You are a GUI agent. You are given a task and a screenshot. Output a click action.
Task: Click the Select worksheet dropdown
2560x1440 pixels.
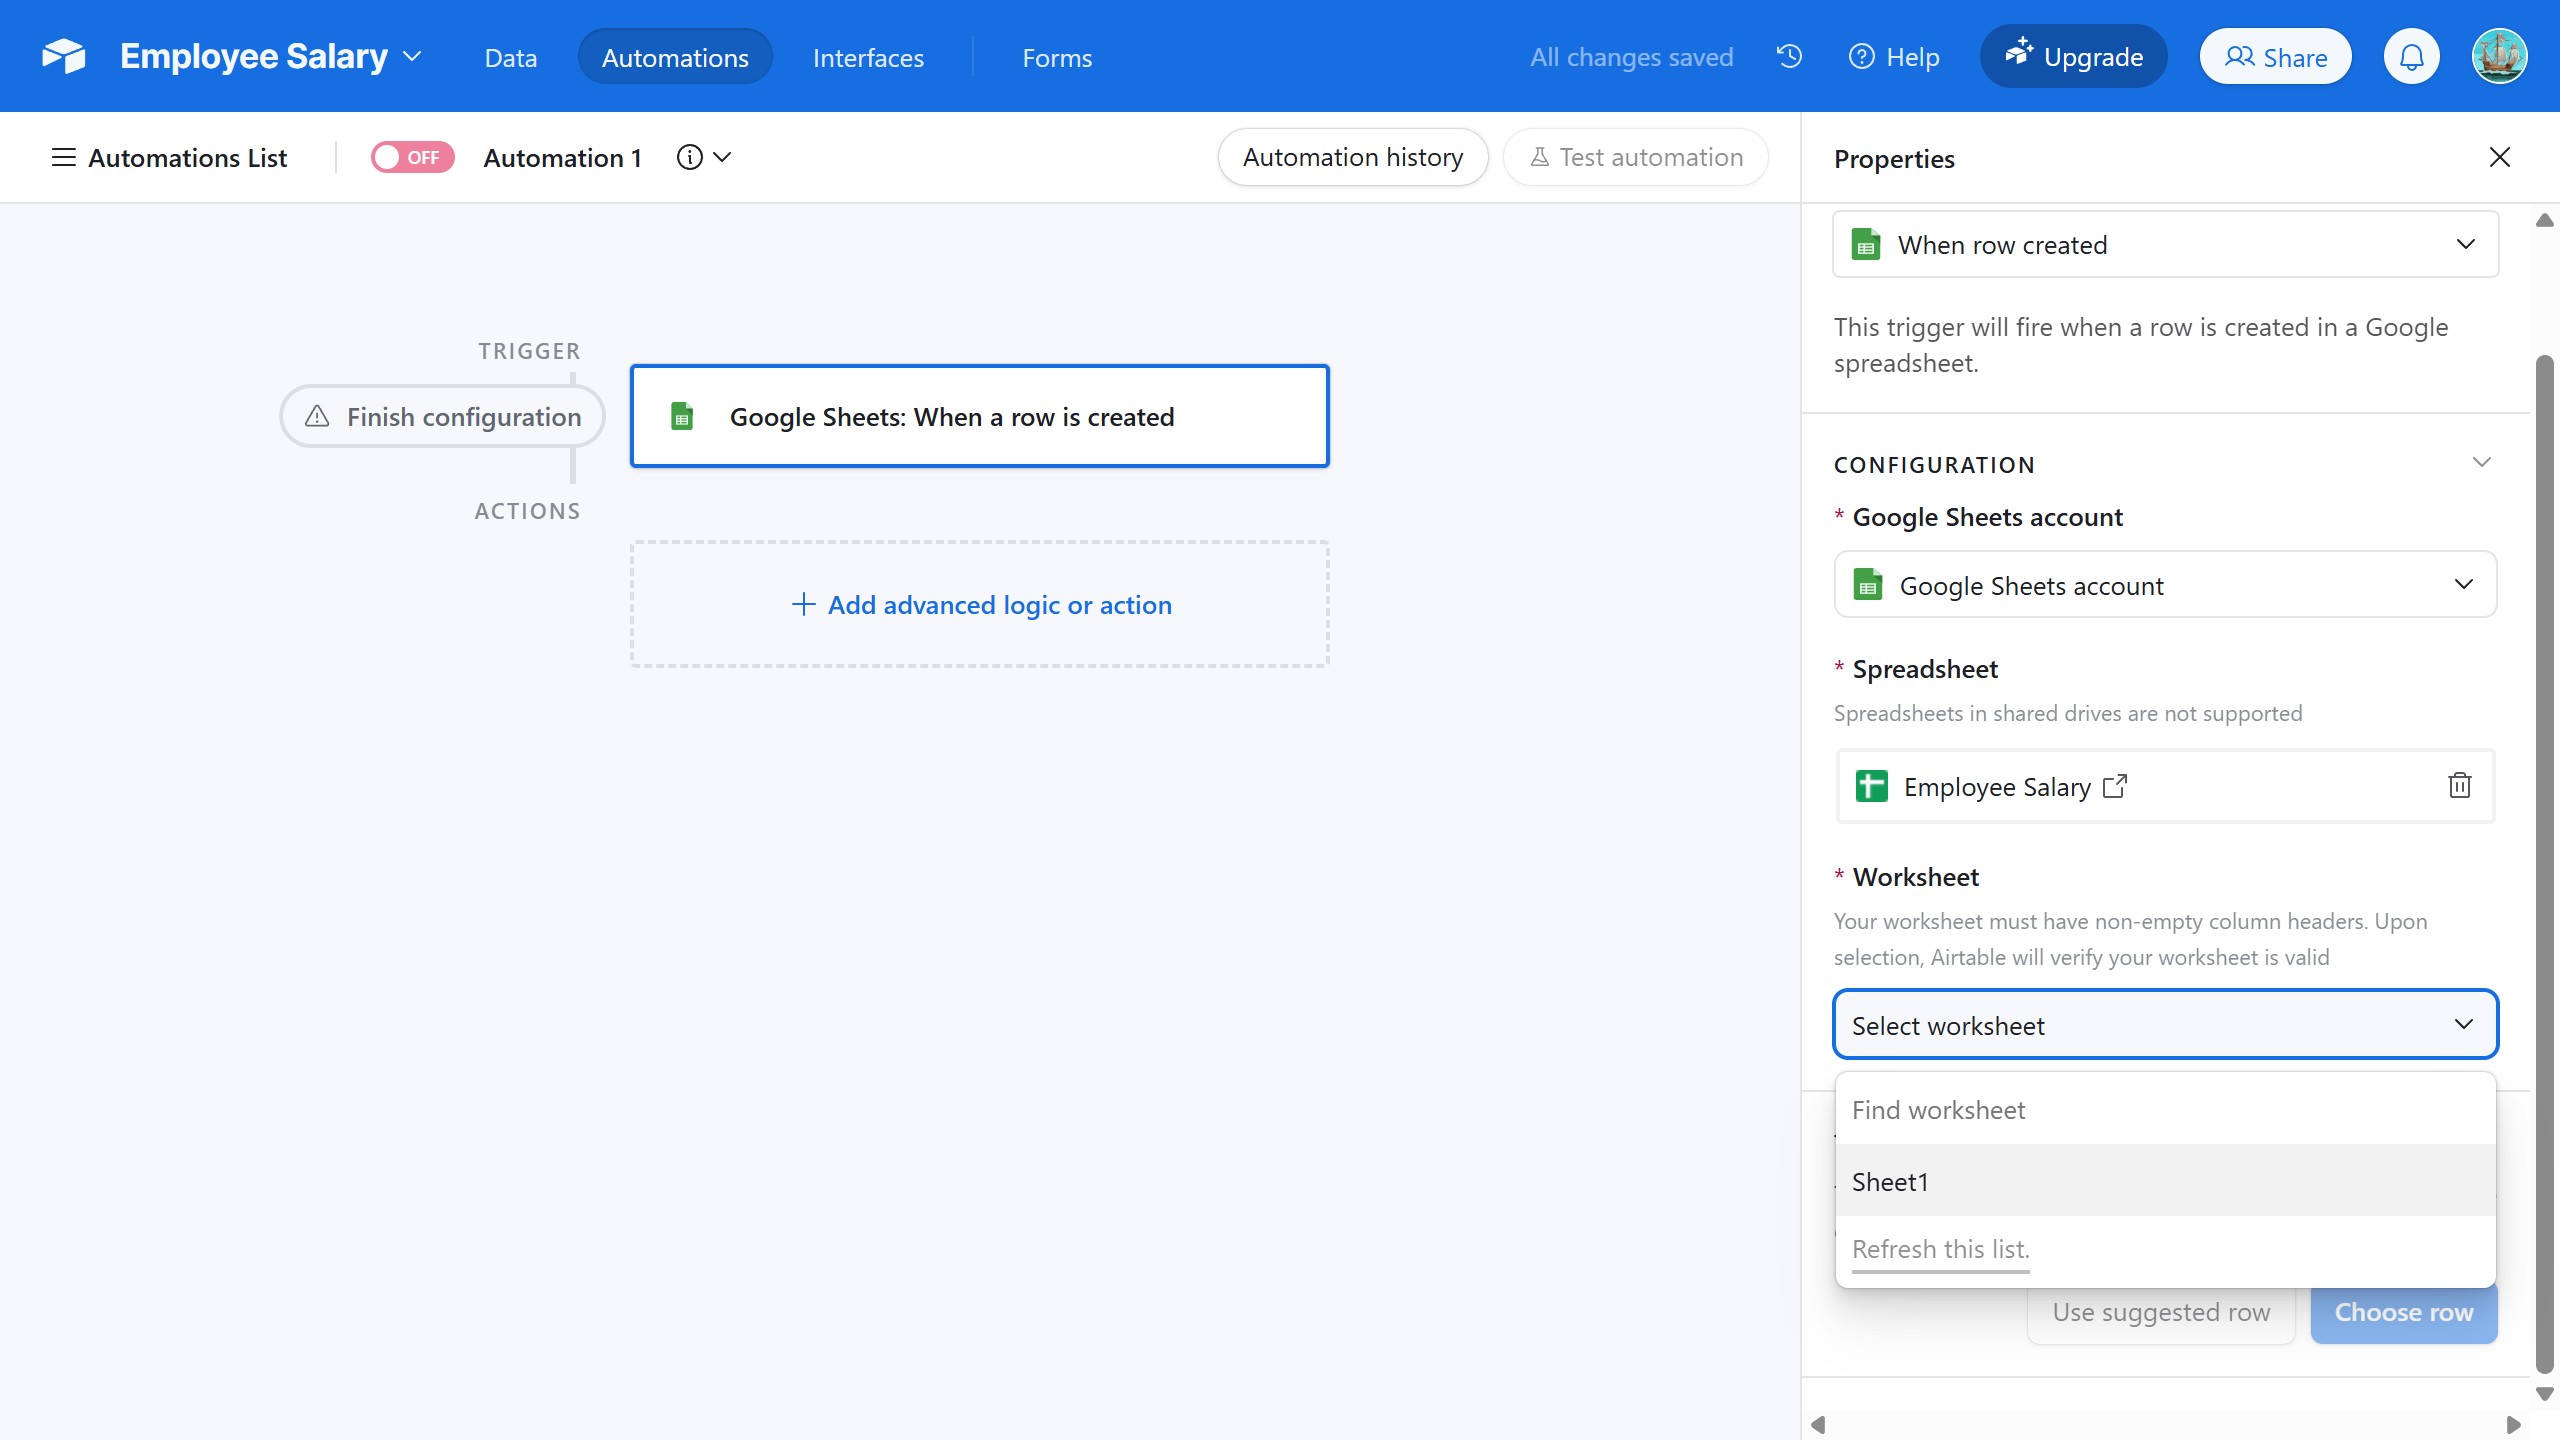coord(2165,1024)
